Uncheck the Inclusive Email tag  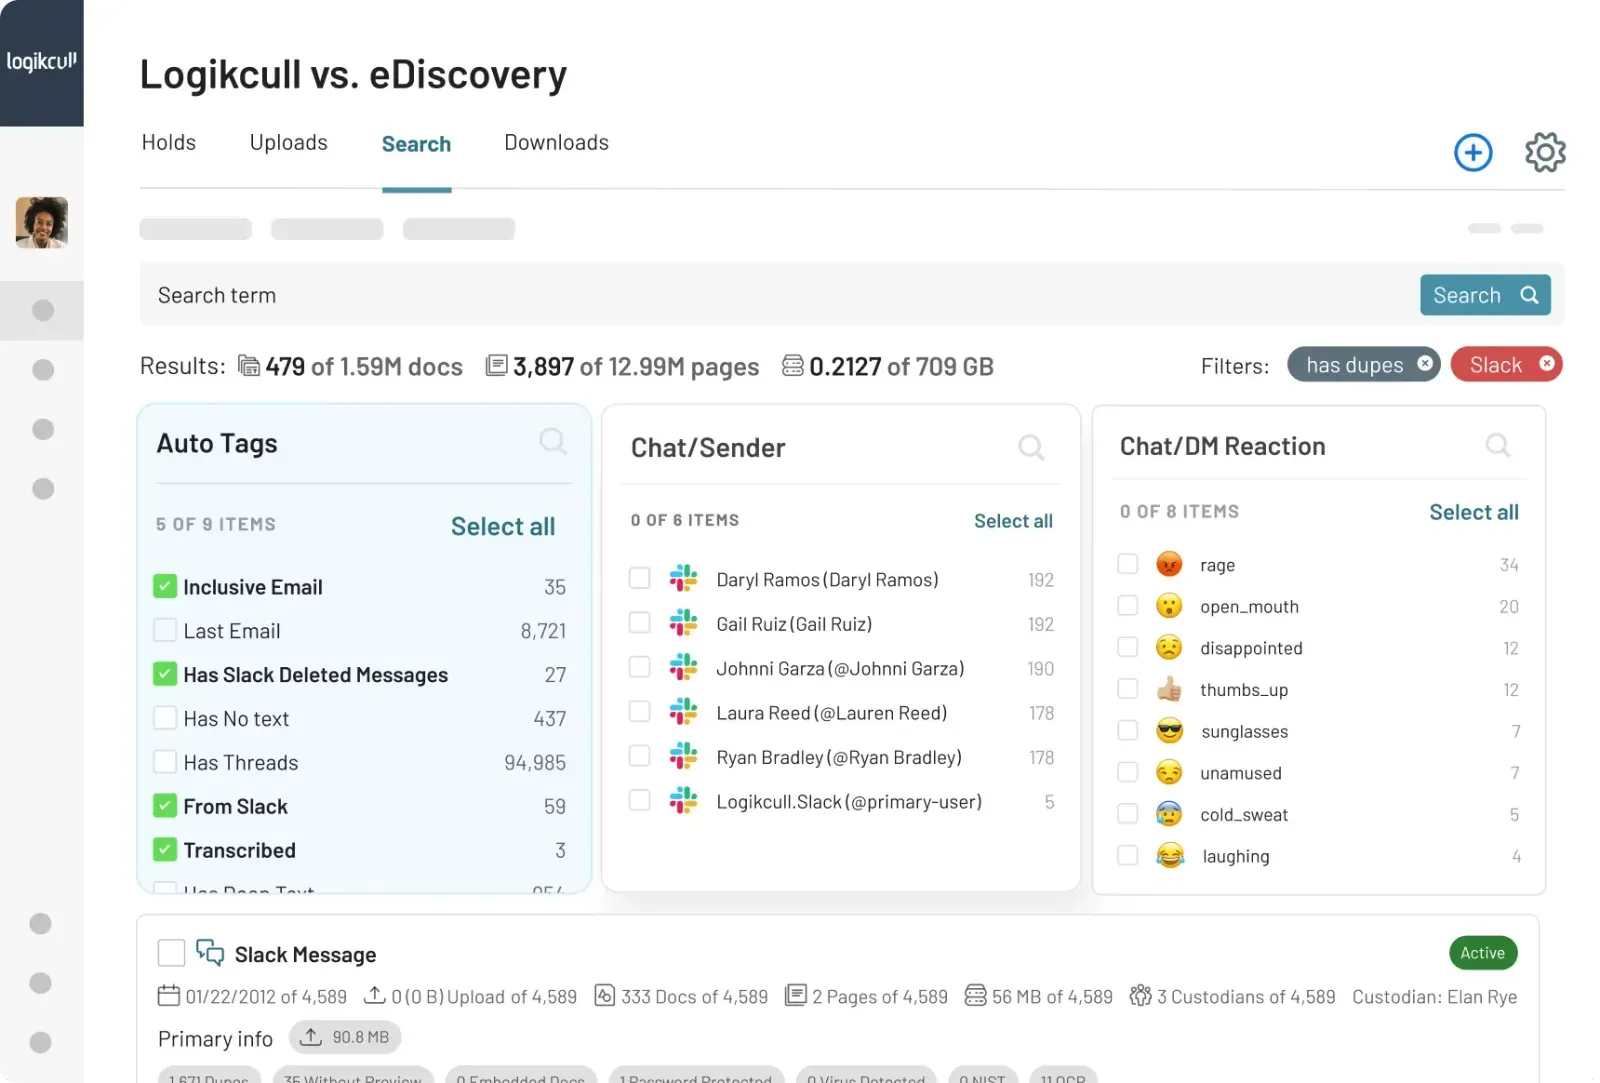165,587
